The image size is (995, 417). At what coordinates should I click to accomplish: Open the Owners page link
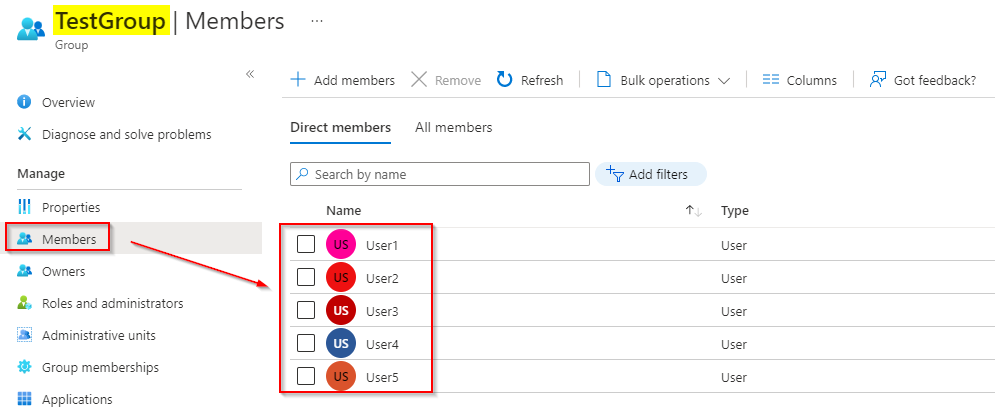click(x=63, y=271)
